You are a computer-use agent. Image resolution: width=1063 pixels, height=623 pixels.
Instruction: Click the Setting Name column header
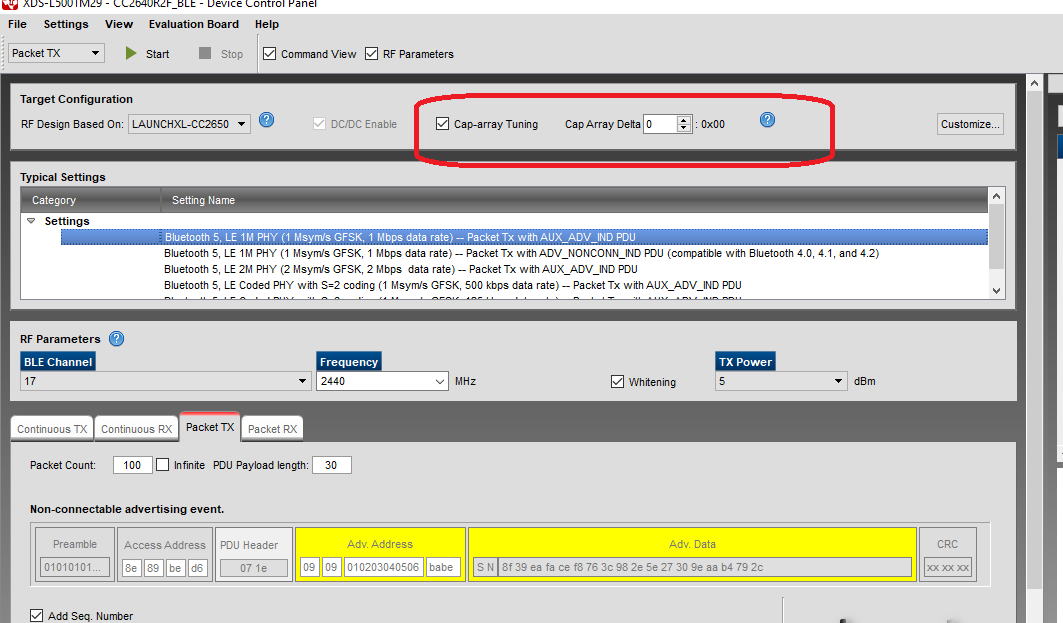574,200
